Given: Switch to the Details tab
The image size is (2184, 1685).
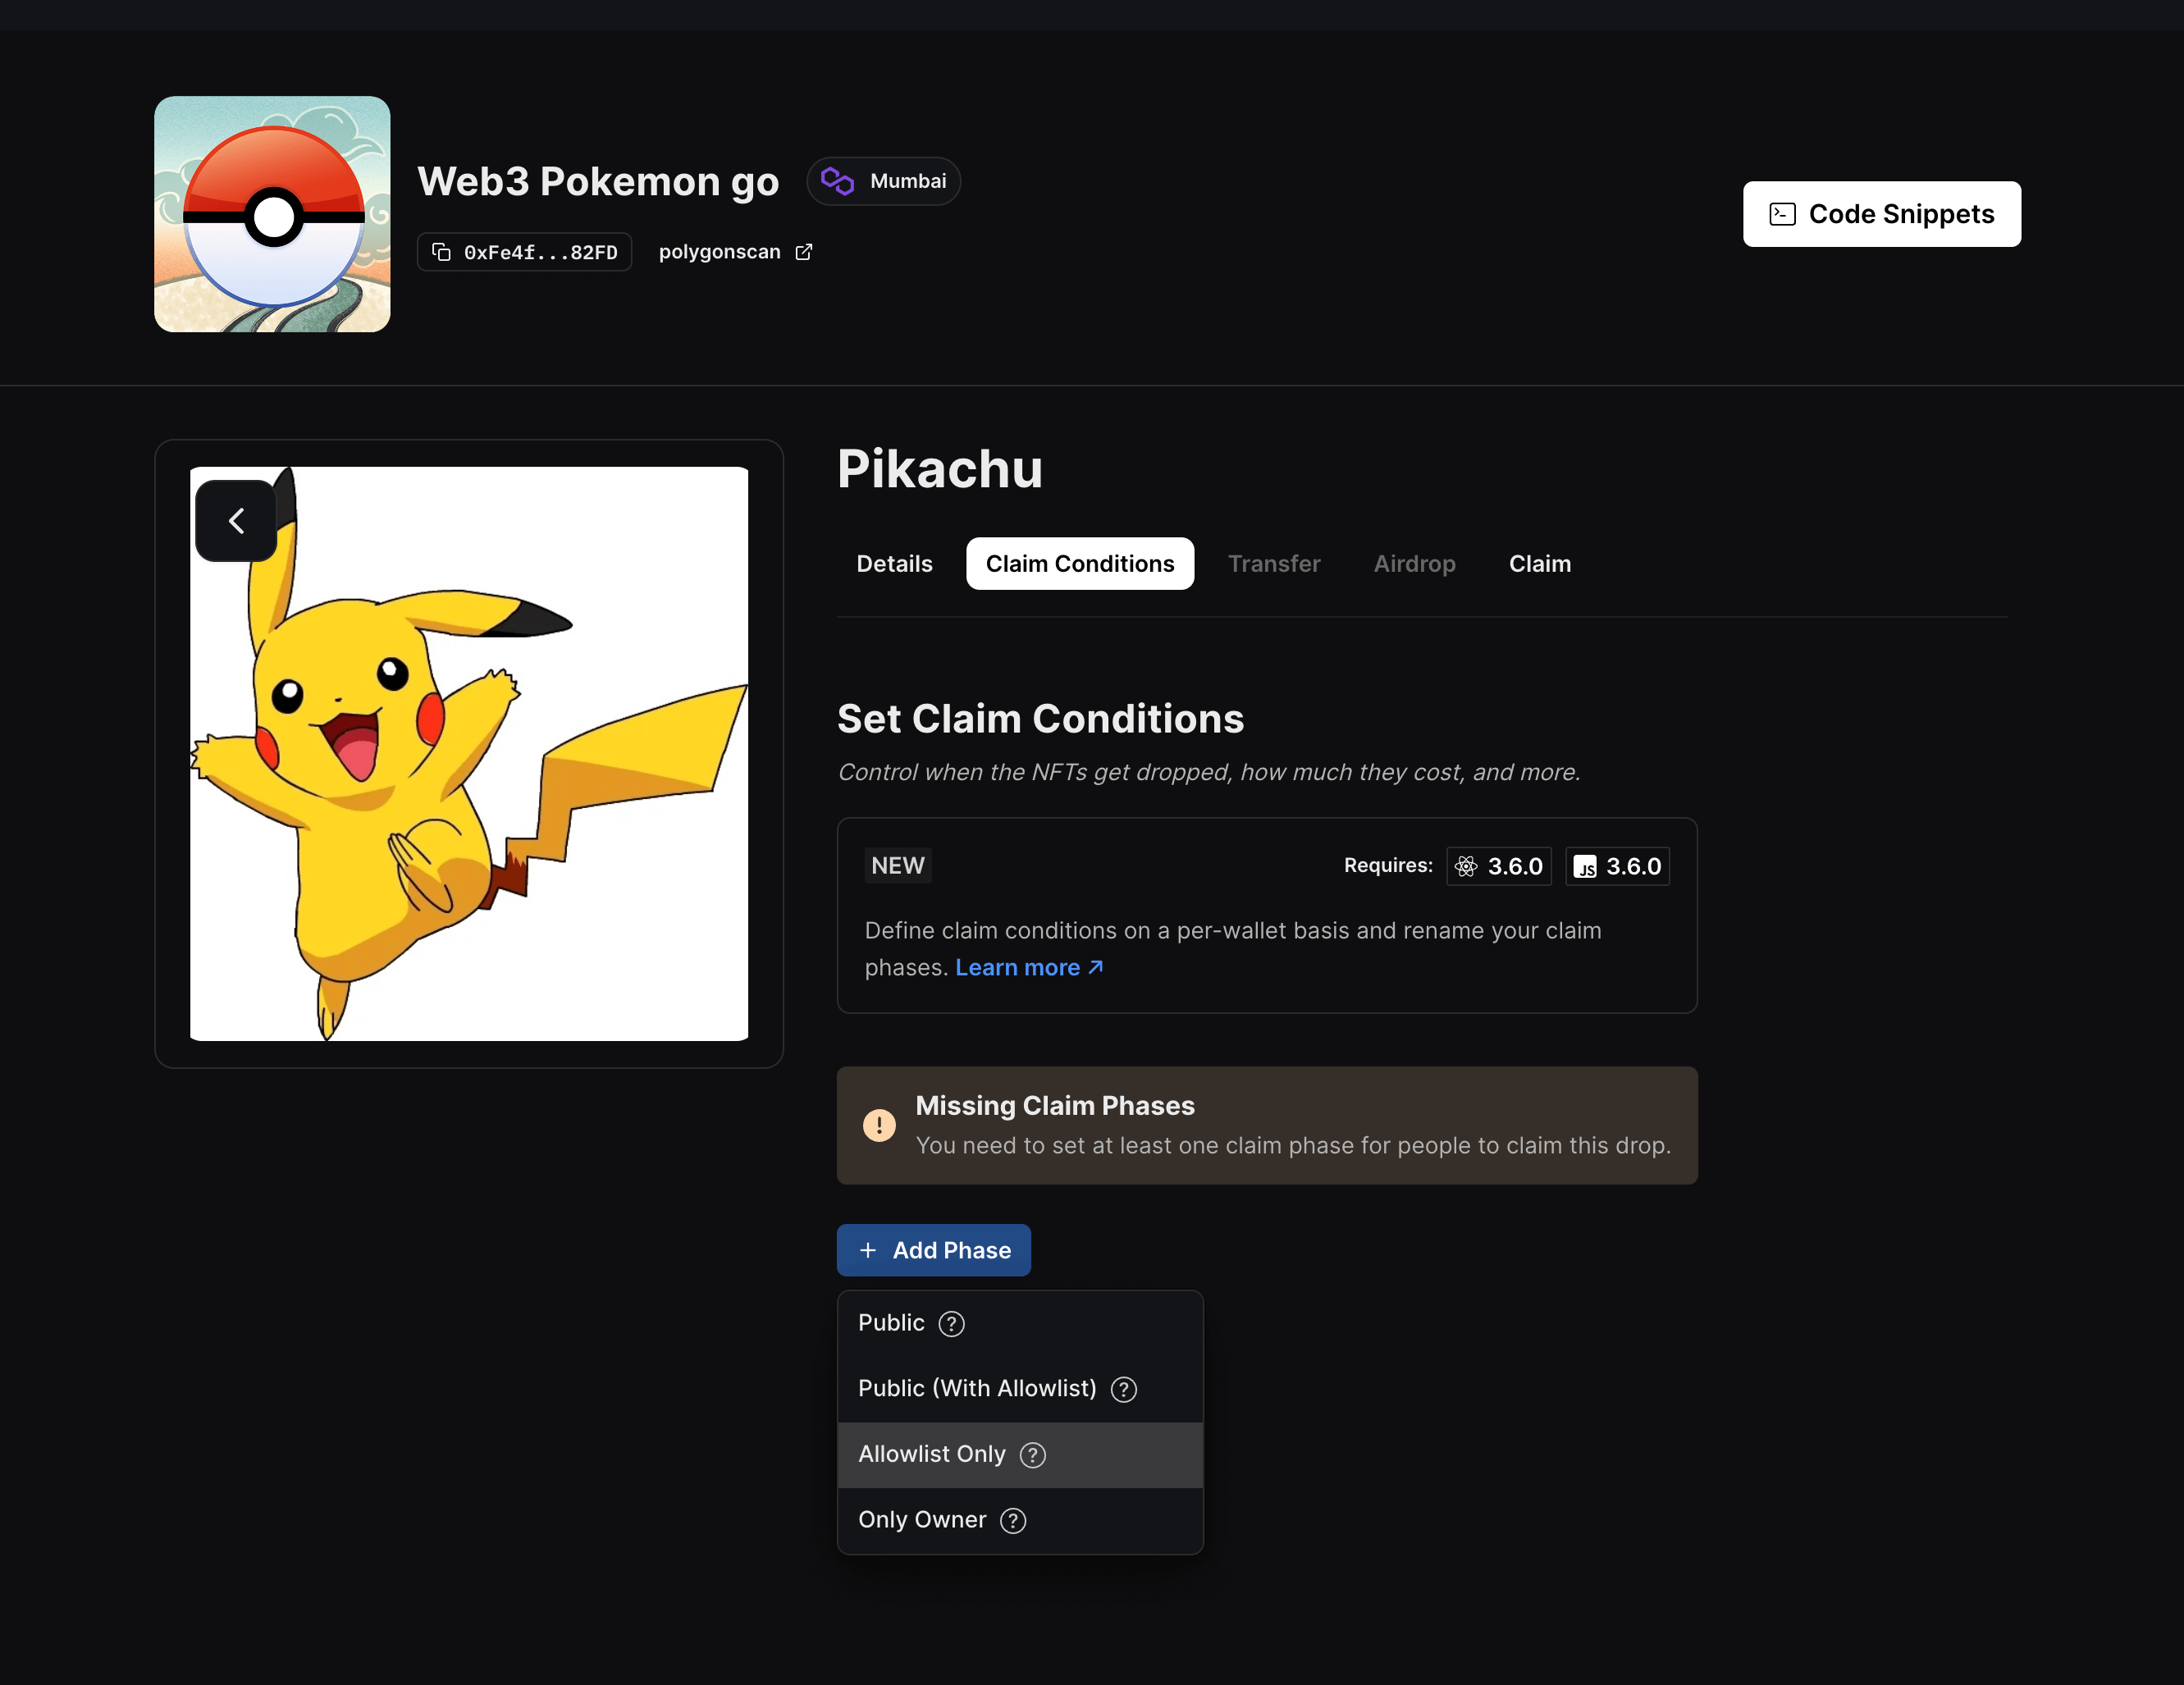Looking at the screenshot, I should 894,564.
